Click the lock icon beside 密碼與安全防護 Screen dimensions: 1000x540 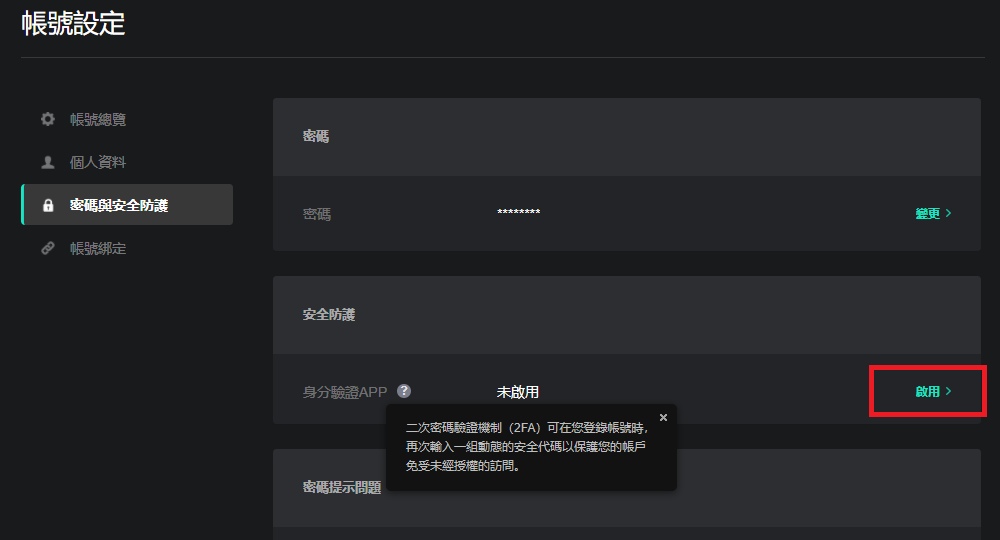point(47,206)
